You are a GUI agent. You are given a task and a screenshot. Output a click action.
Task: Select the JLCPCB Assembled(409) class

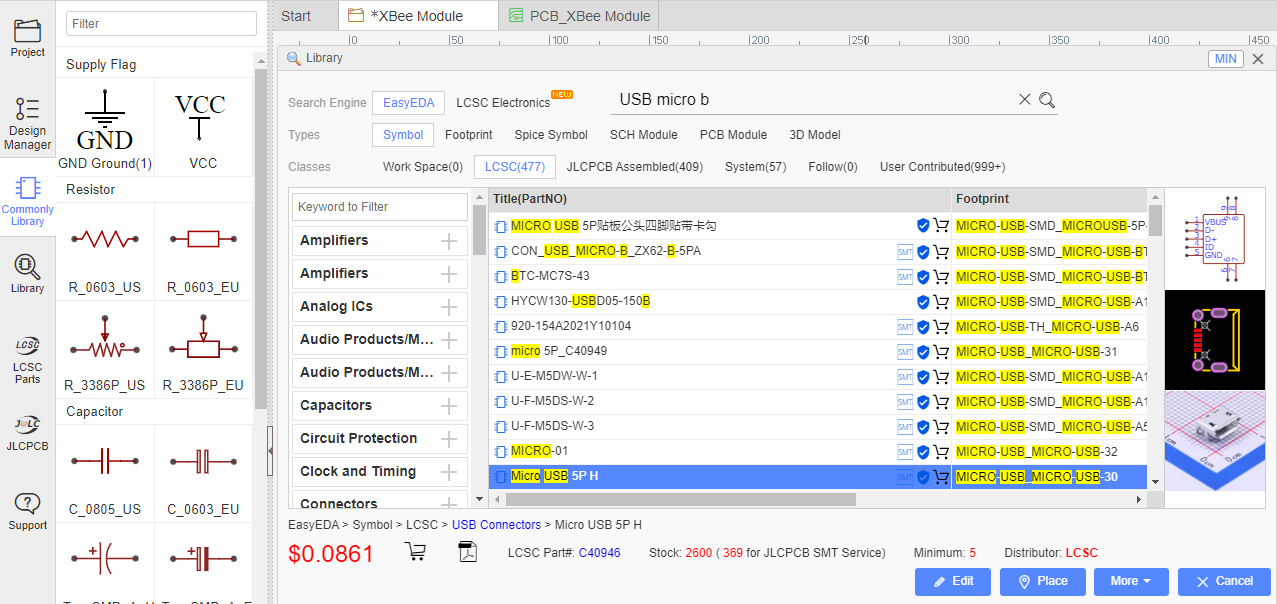(x=635, y=167)
